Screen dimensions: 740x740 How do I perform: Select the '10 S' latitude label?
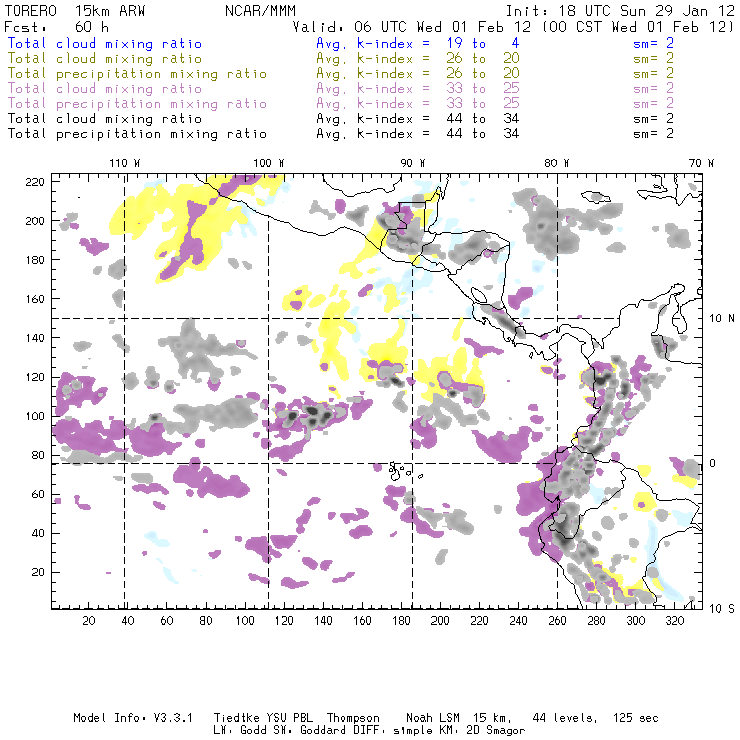tap(722, 609)
